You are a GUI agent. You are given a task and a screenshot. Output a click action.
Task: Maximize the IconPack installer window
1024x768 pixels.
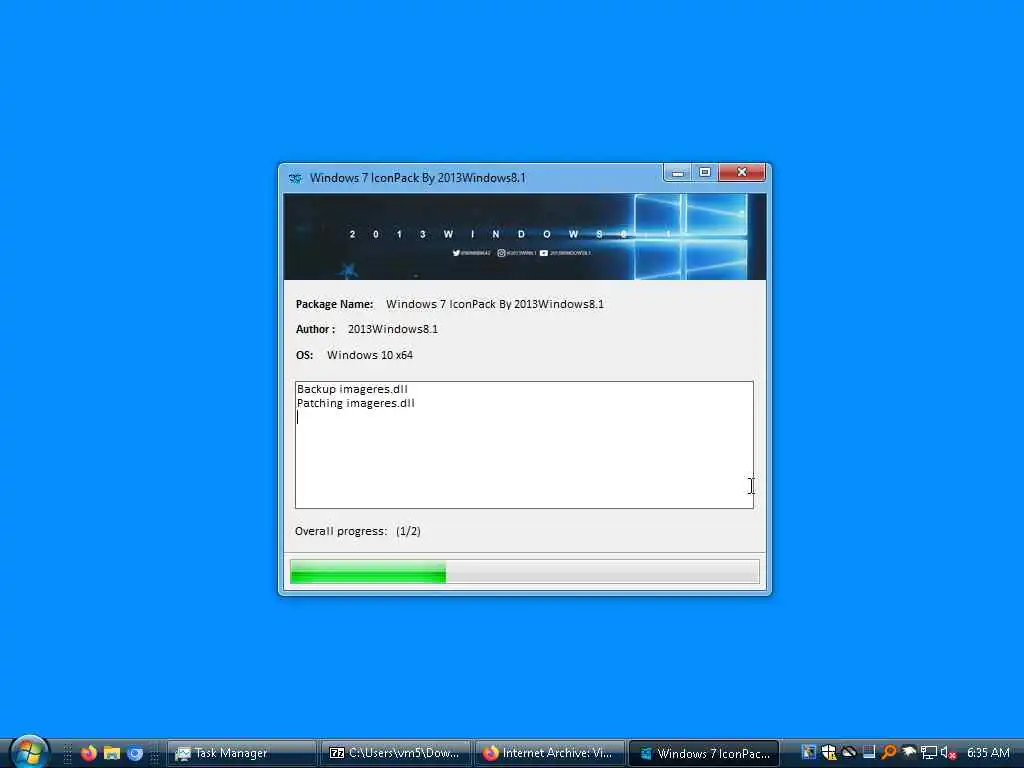705,172
